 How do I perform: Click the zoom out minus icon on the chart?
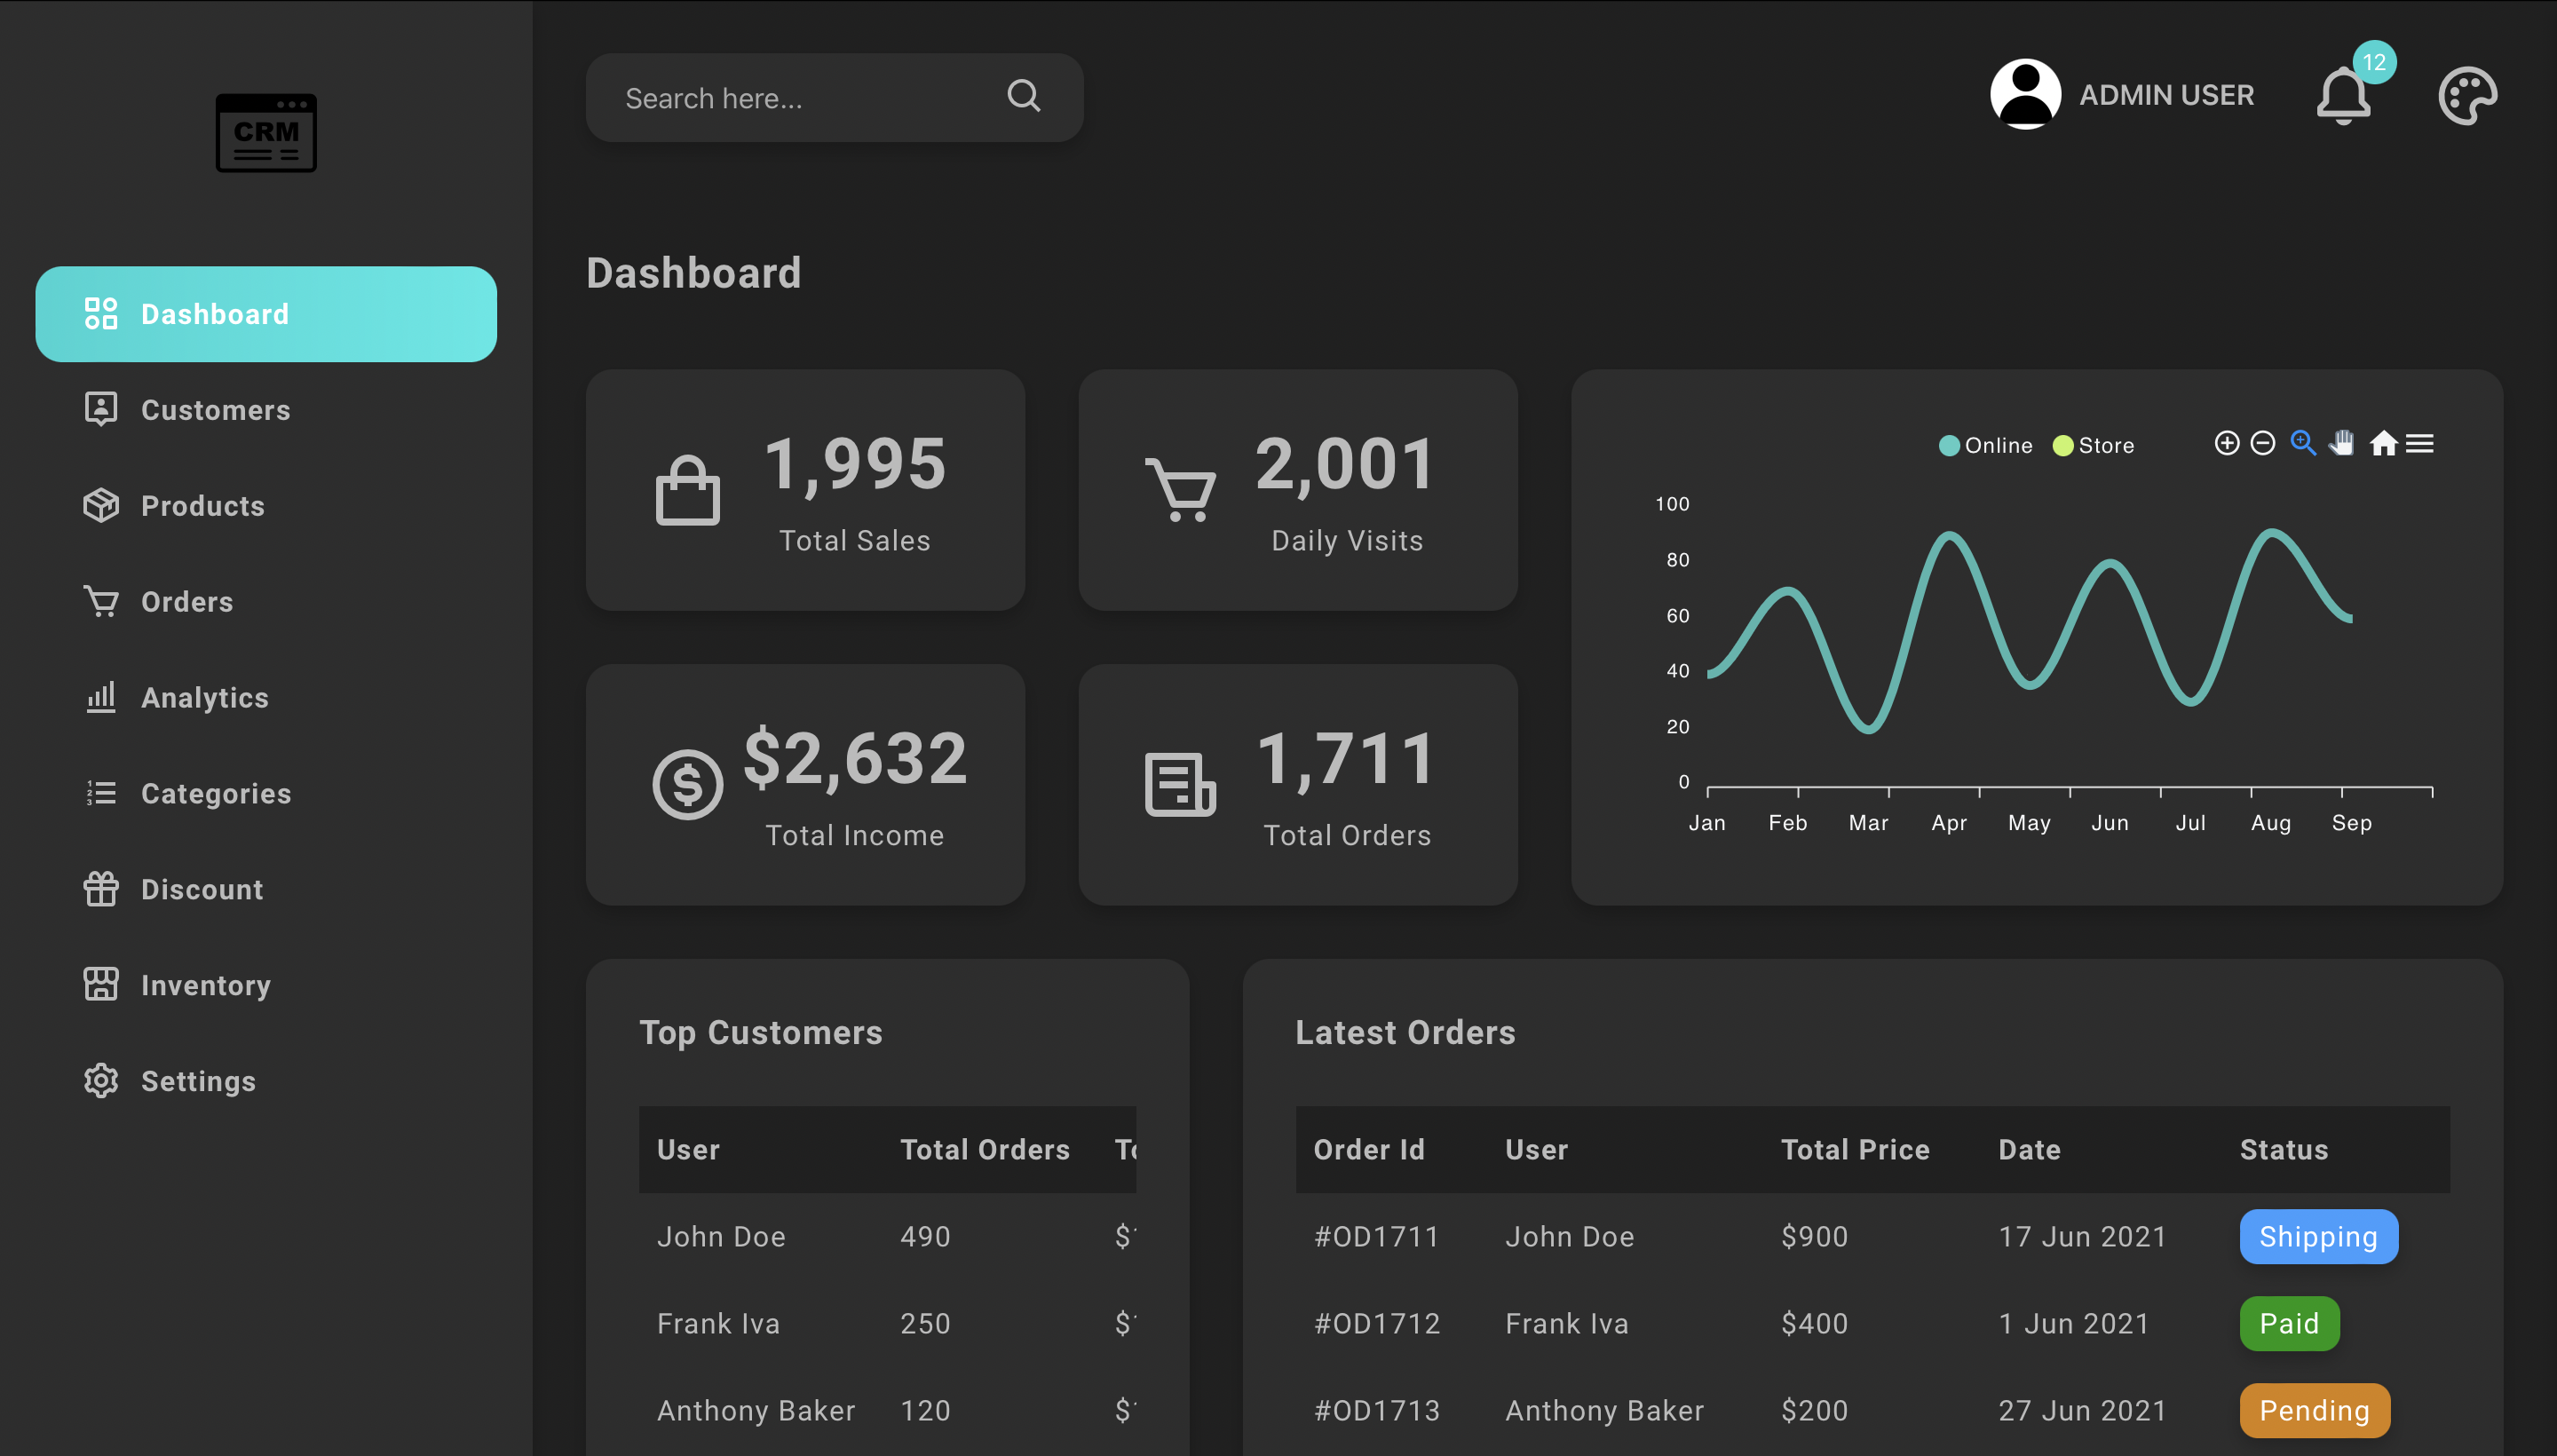pos(2263,443)
